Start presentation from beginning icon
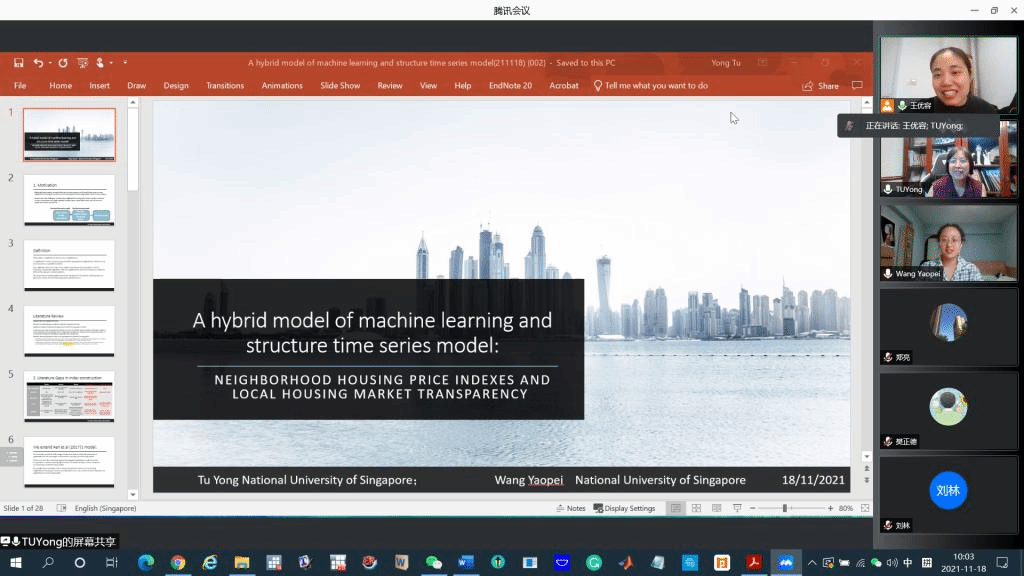 point(84,63)
